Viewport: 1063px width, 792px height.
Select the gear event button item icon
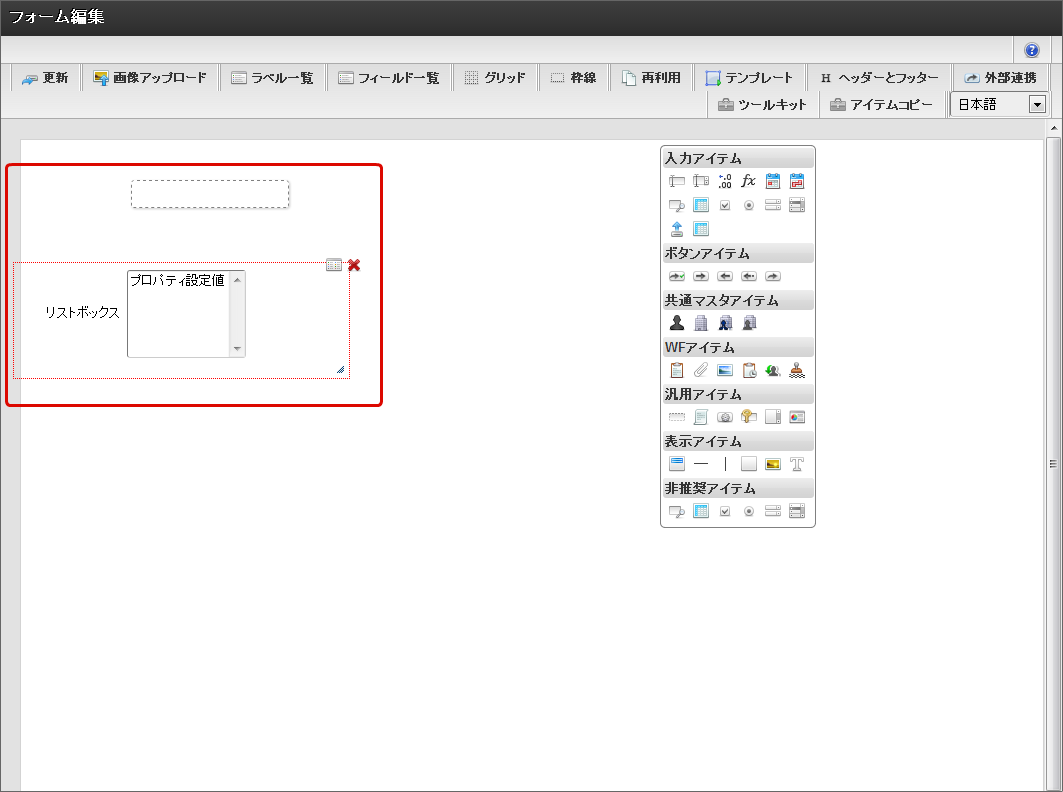coord(725,417)
